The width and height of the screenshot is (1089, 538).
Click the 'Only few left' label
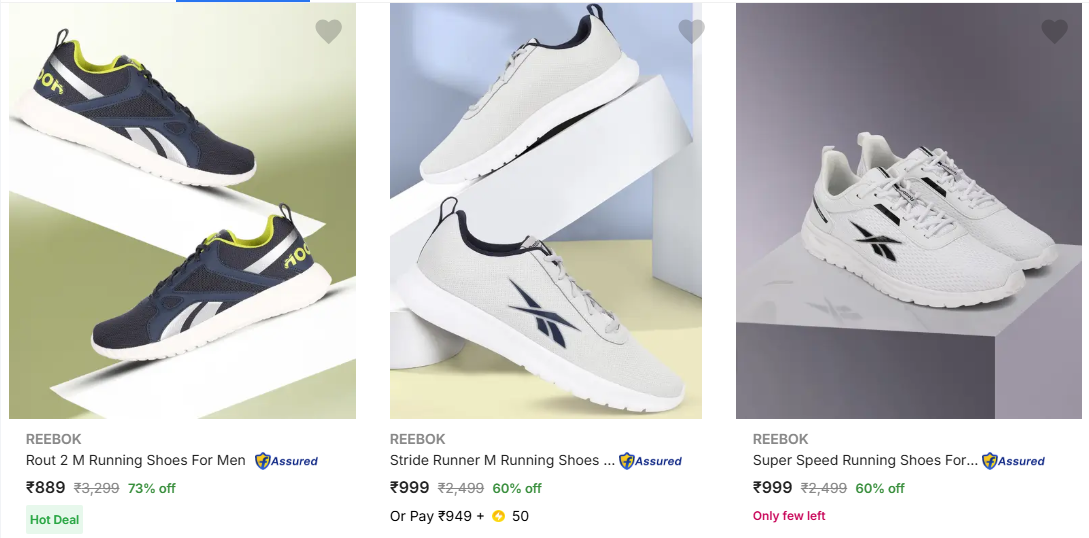tap(789, 516)
